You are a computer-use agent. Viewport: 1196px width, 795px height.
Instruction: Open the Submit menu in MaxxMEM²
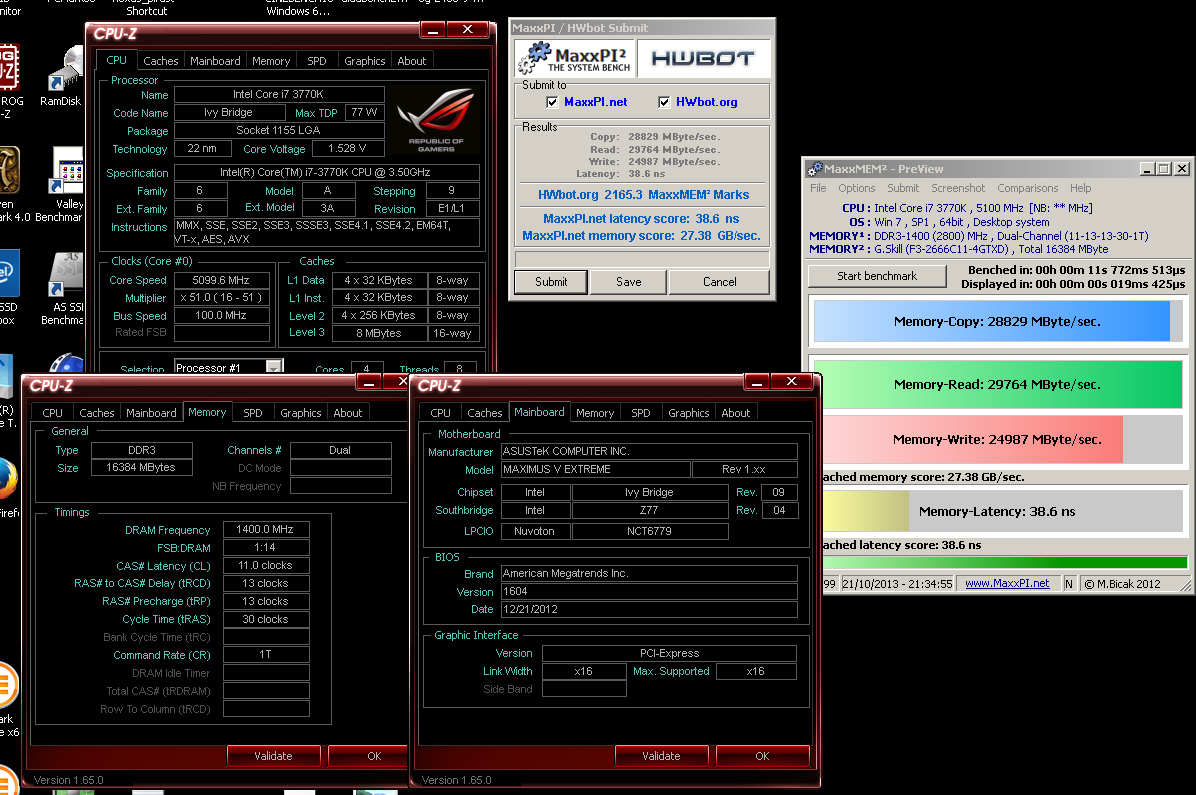(x=903, y=188)
